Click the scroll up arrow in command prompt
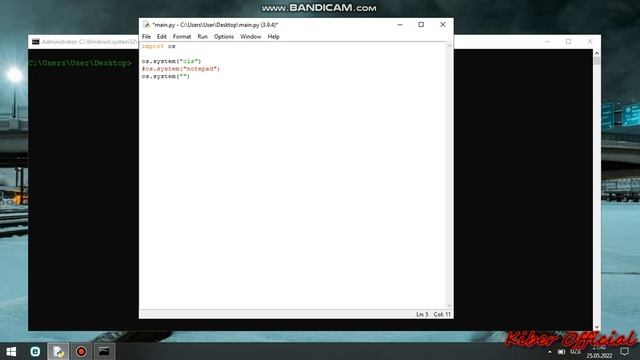Screen dimensions: 640x360 point(597,53)
